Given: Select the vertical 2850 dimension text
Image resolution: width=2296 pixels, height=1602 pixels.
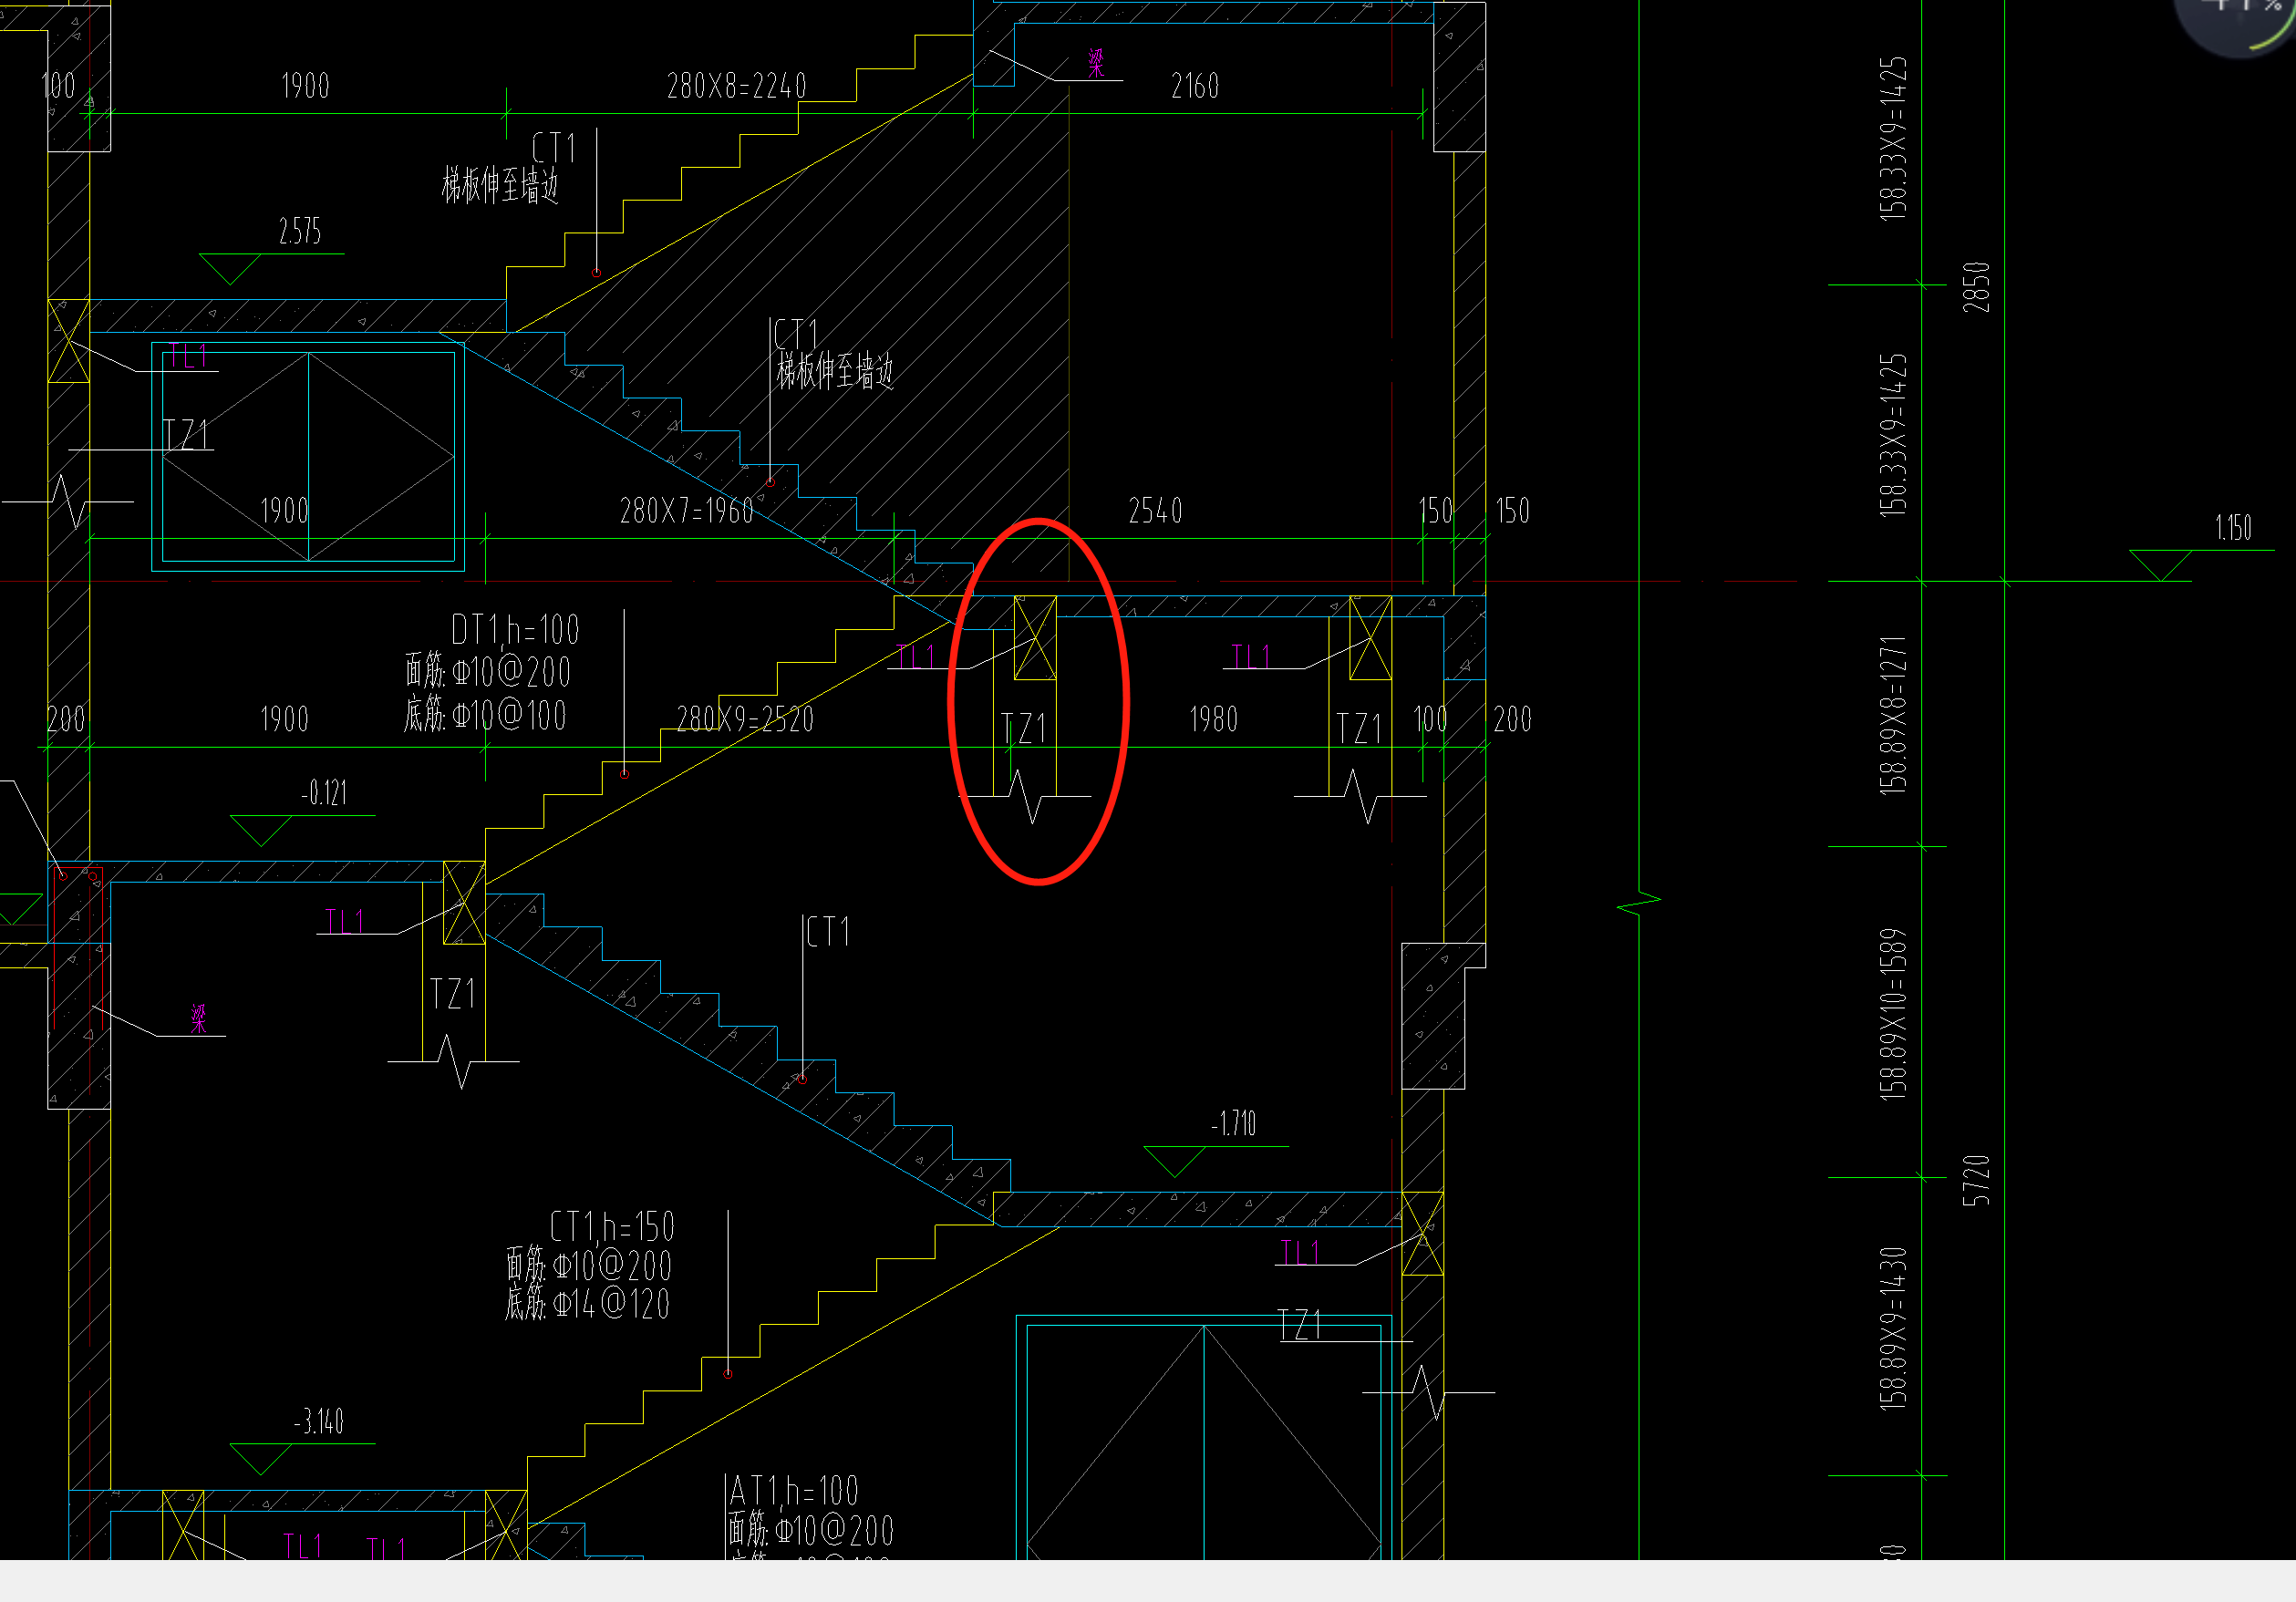Looking at the screenshot, I should point(1976,287).
